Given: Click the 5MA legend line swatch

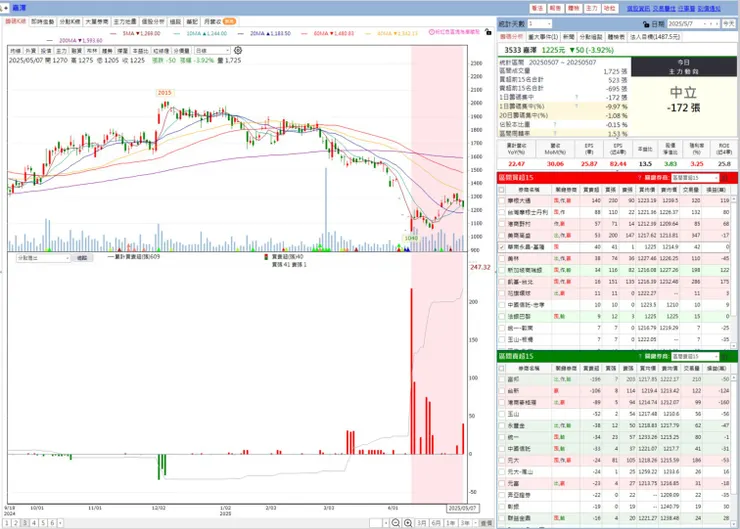Looking at the screenshot, I should pos(113,34).
